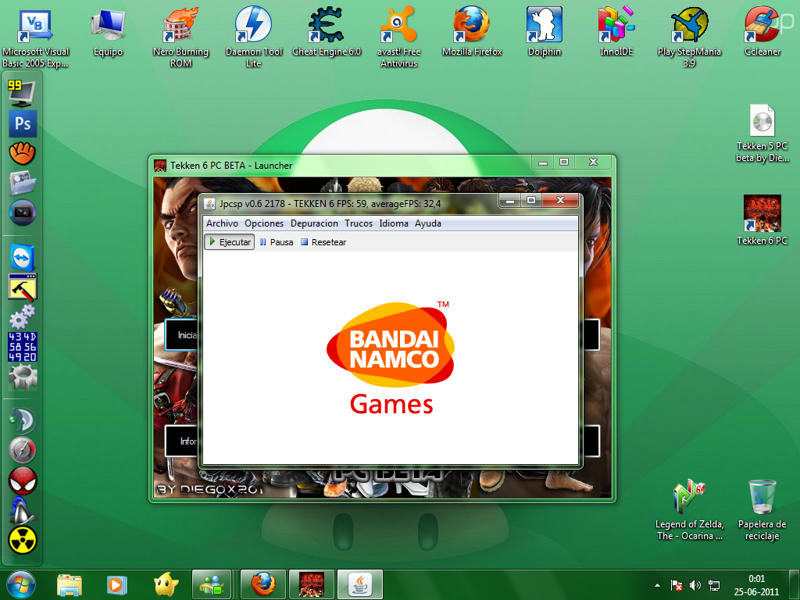Image resolution: width=800 pixels, height=600 pixels.
Task: Launch Cheat Engine 6.0 from desktop
Action: [327, 32]
